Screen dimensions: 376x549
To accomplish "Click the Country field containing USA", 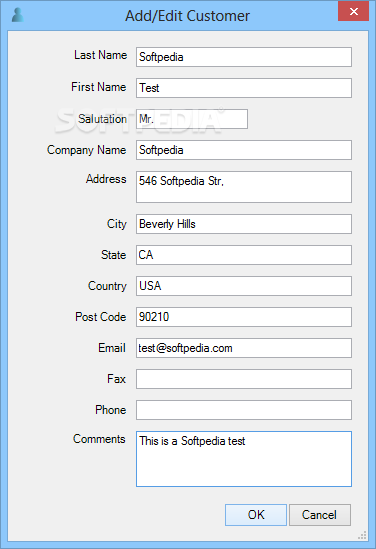I will [x=244, y=286].
